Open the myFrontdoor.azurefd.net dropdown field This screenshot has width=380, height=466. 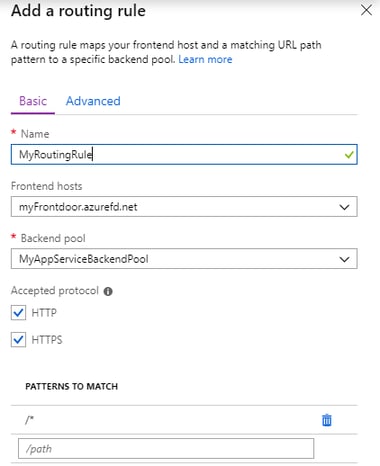(184, 207)
